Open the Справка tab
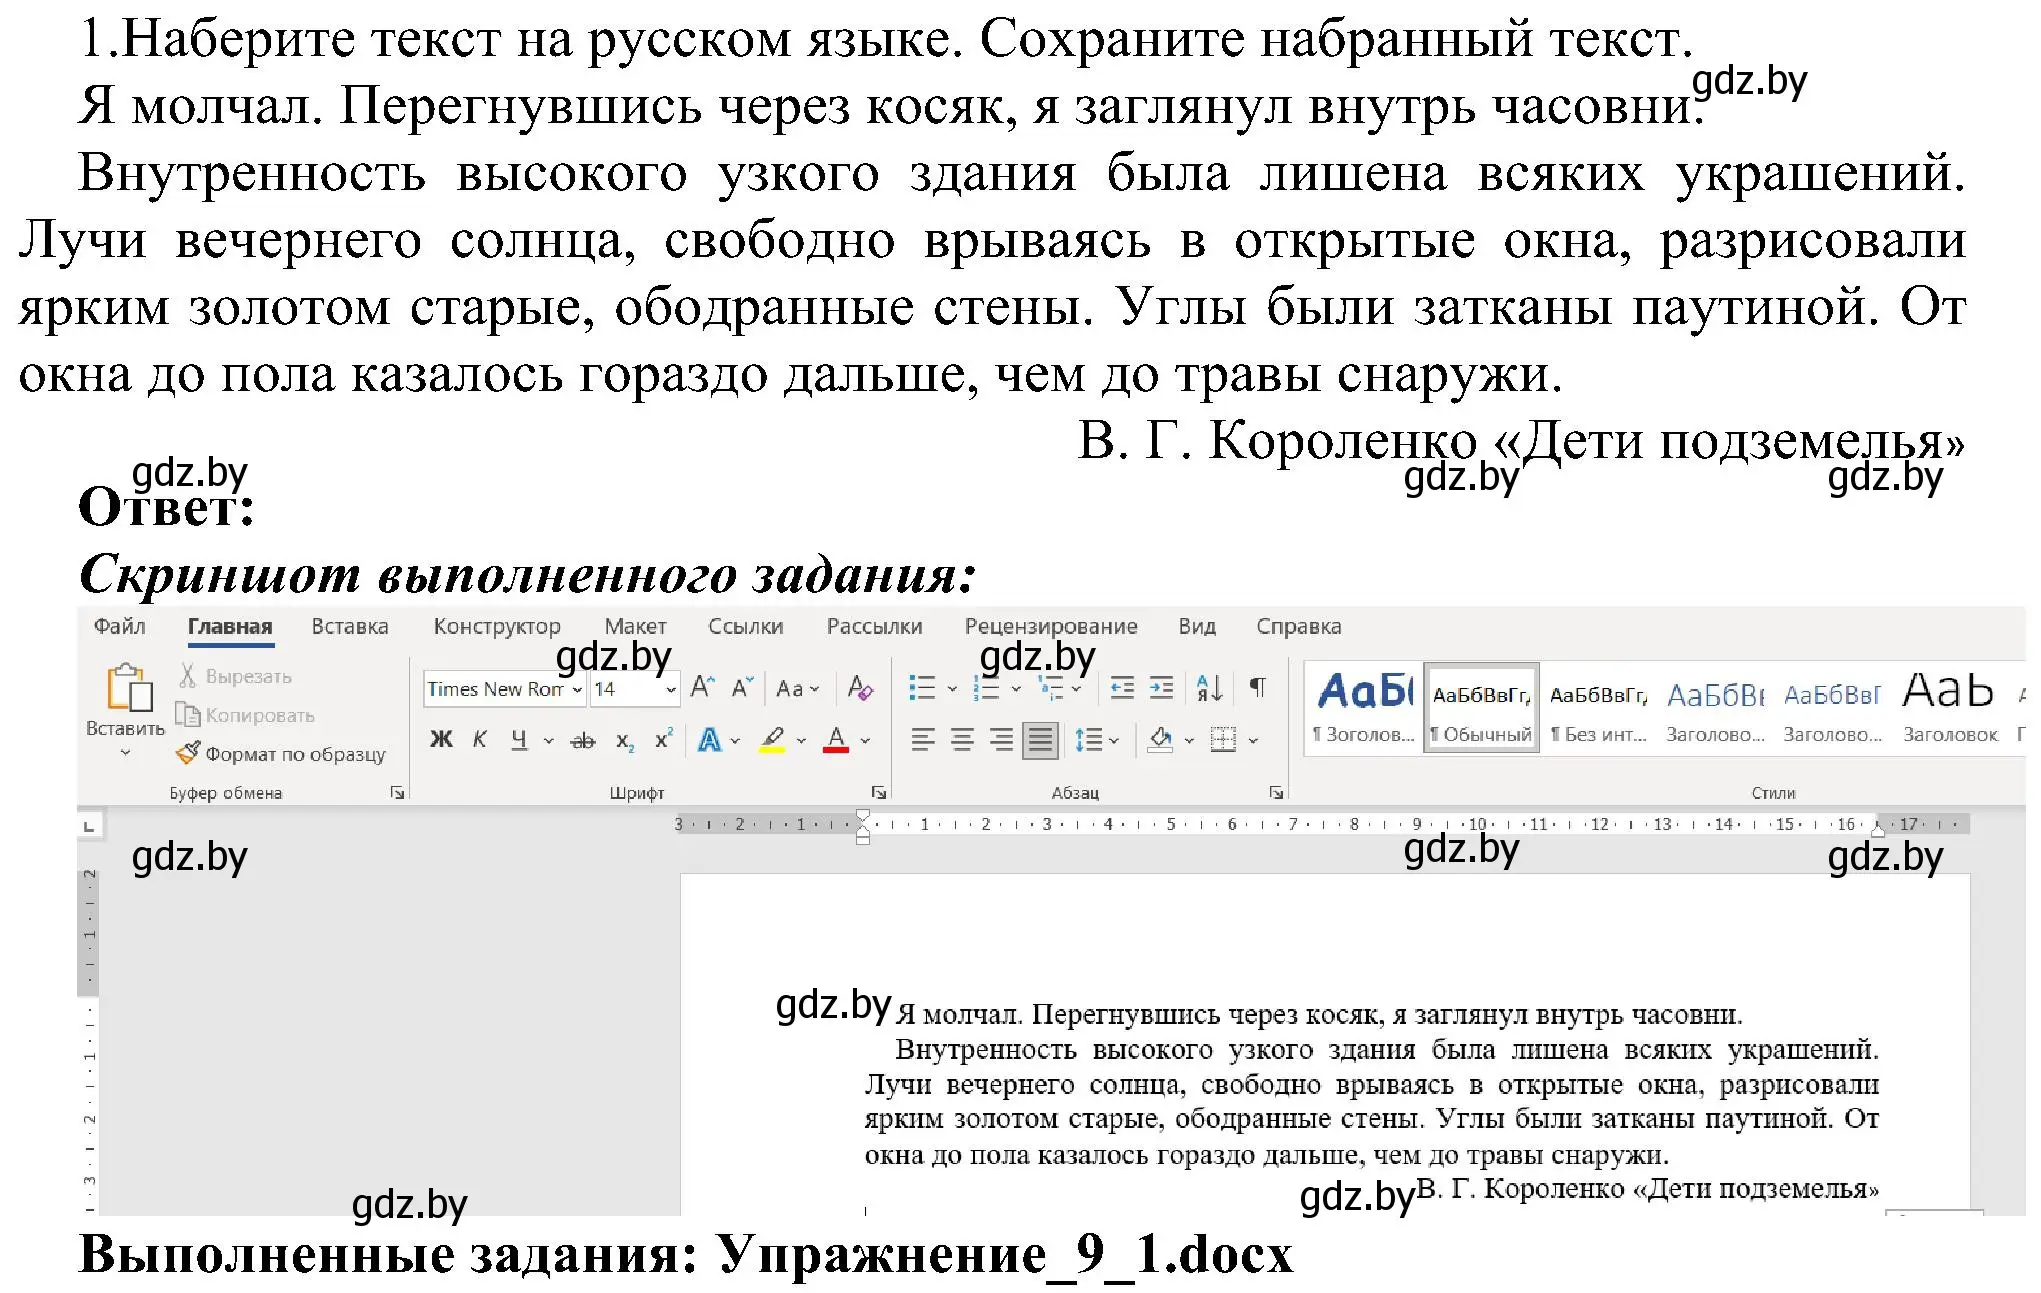Viewport: 2041px width, 1293px height. coord(1299,627)
